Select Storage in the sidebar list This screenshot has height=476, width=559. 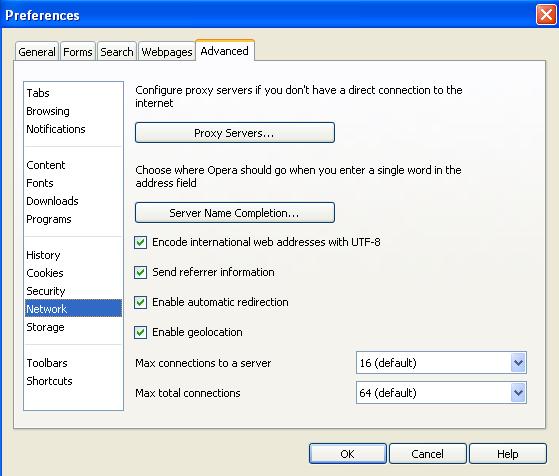pyautogui.click(x=45, y=327)
